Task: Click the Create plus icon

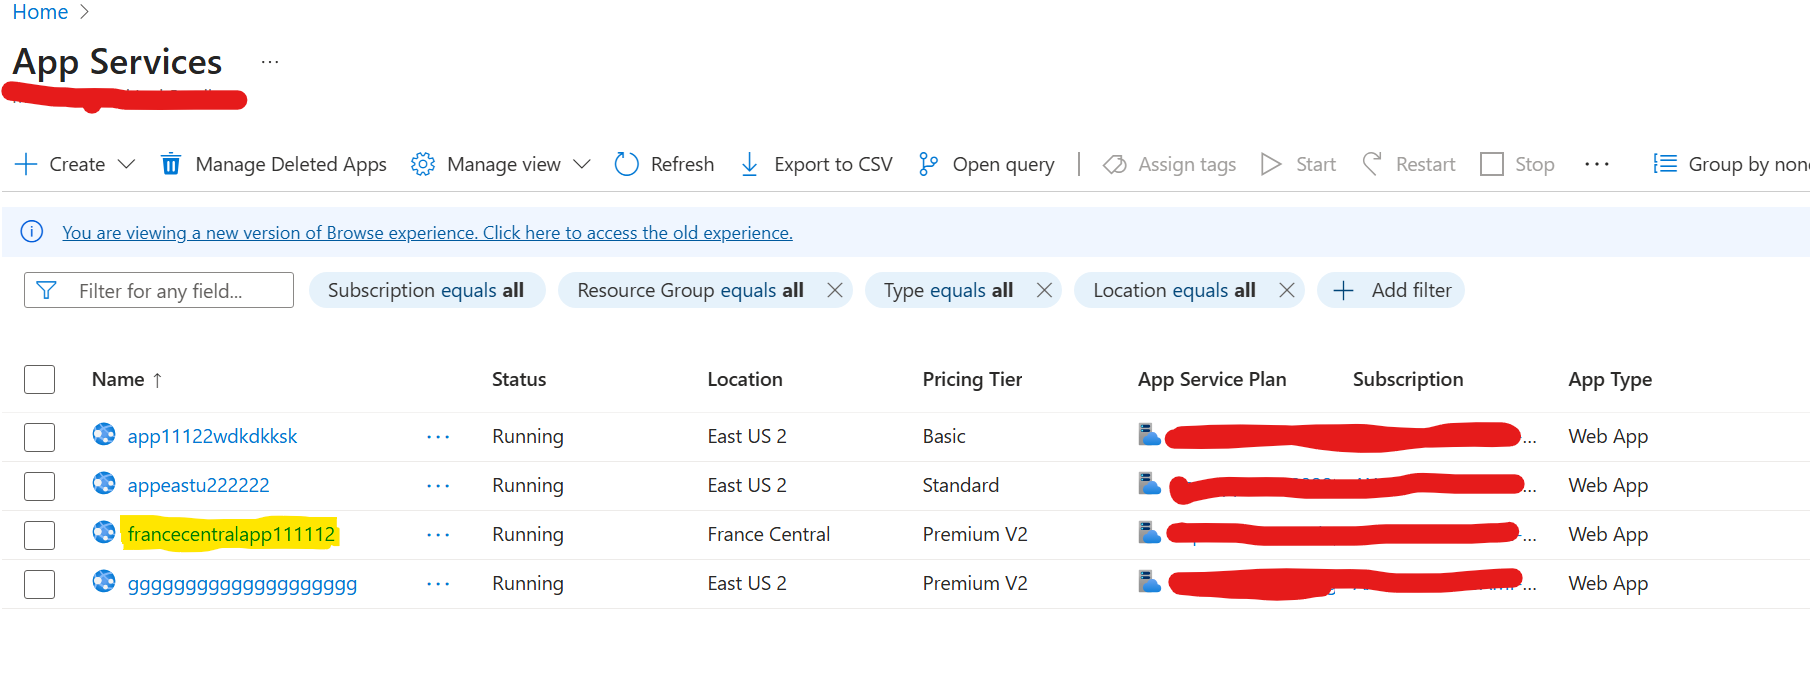Action: pos(26,164)
